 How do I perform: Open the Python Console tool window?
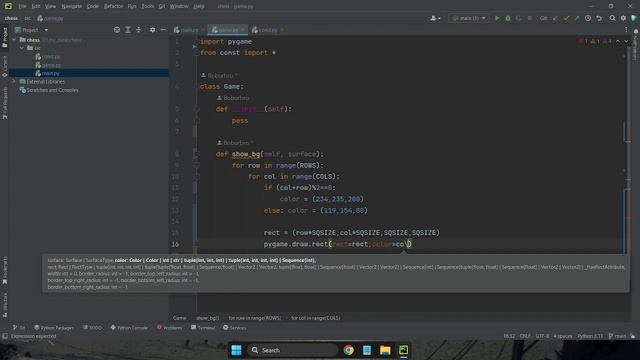[x=129, y=328]
